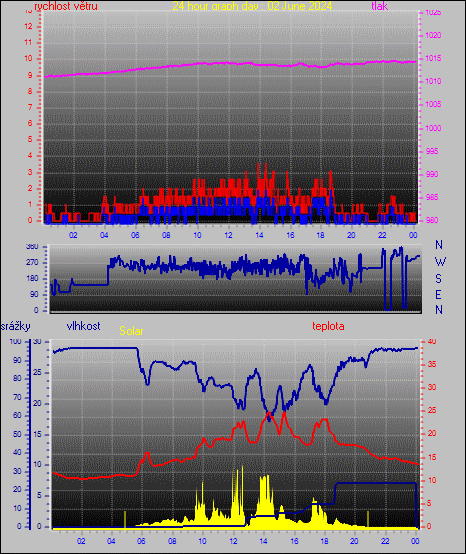Click the '360' wind direction axis value
Image resolution: width=466 pixels, height=554 pixels.
coord(32,247)
